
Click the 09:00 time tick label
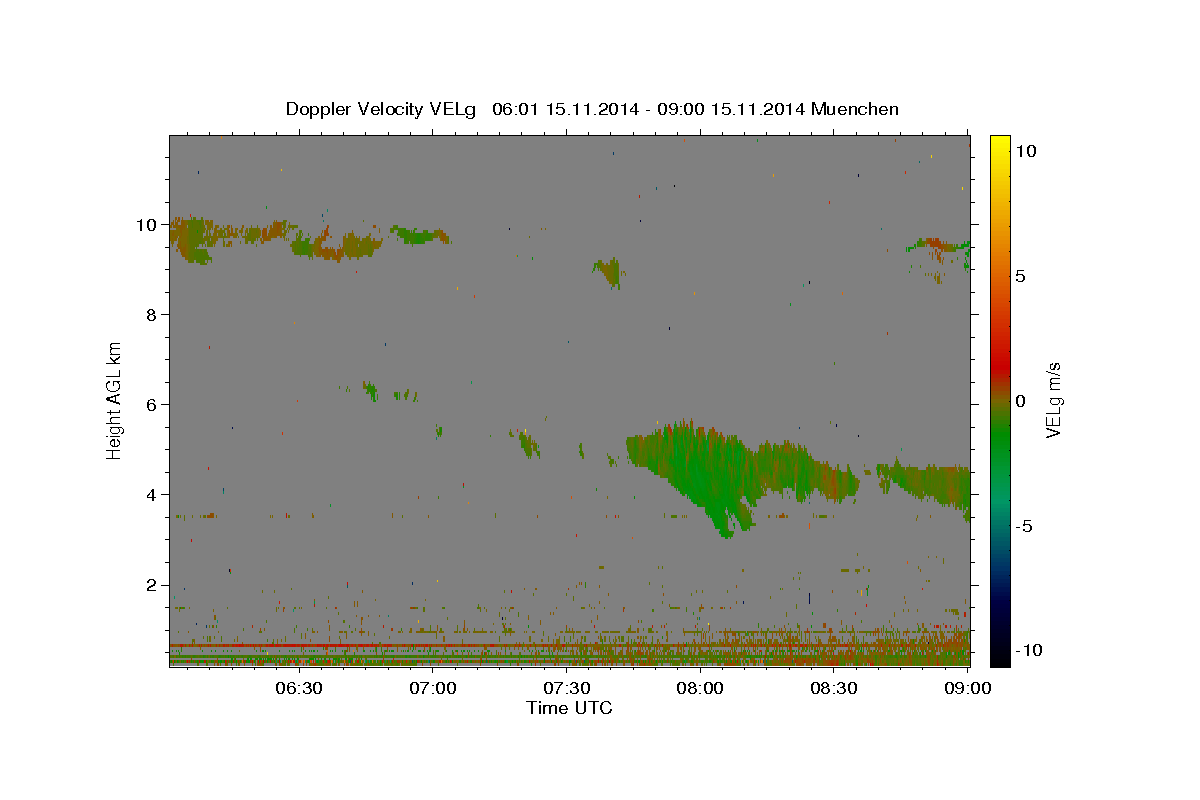coord(968,688)
